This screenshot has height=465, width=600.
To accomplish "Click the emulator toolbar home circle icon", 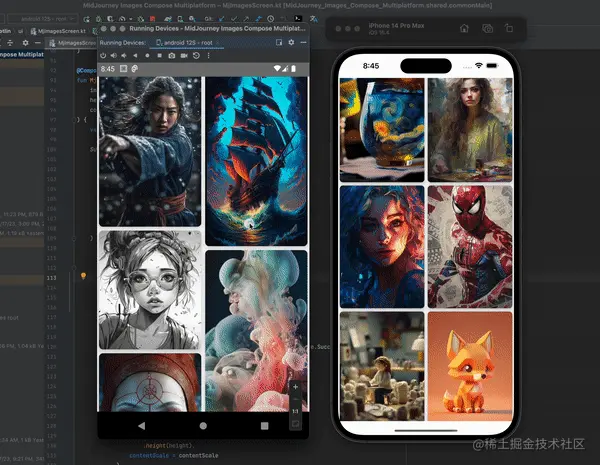I will point(147,55).
